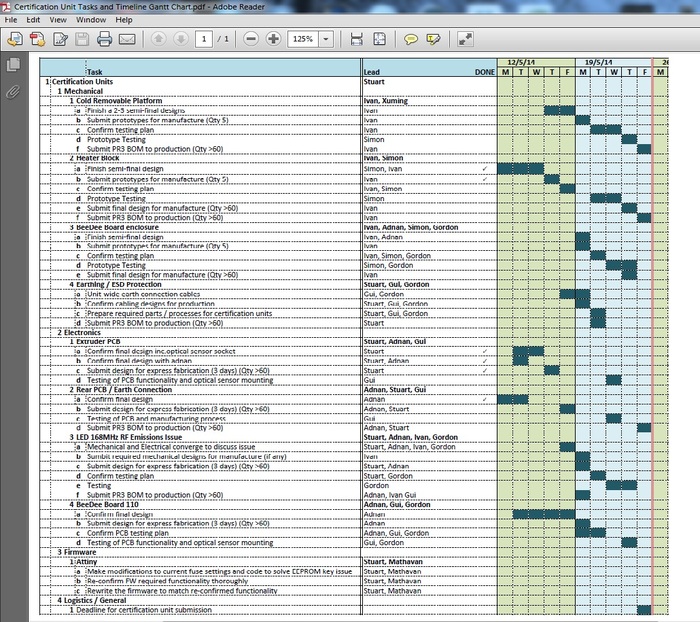Click 'BeeDee Board enclosure' heading

click(117, 227)
